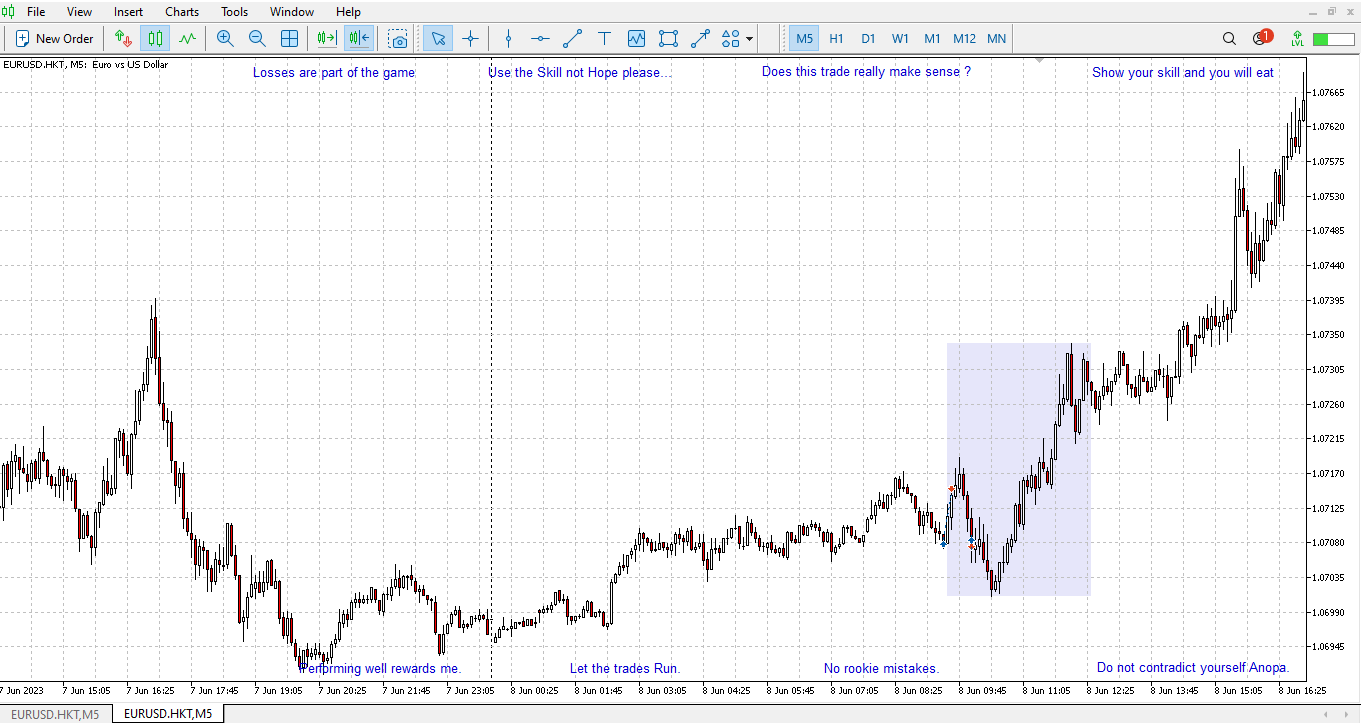Zoom in on the chart
The width and height of the screenshot is (1361, 723).
(x=225, y=38)
